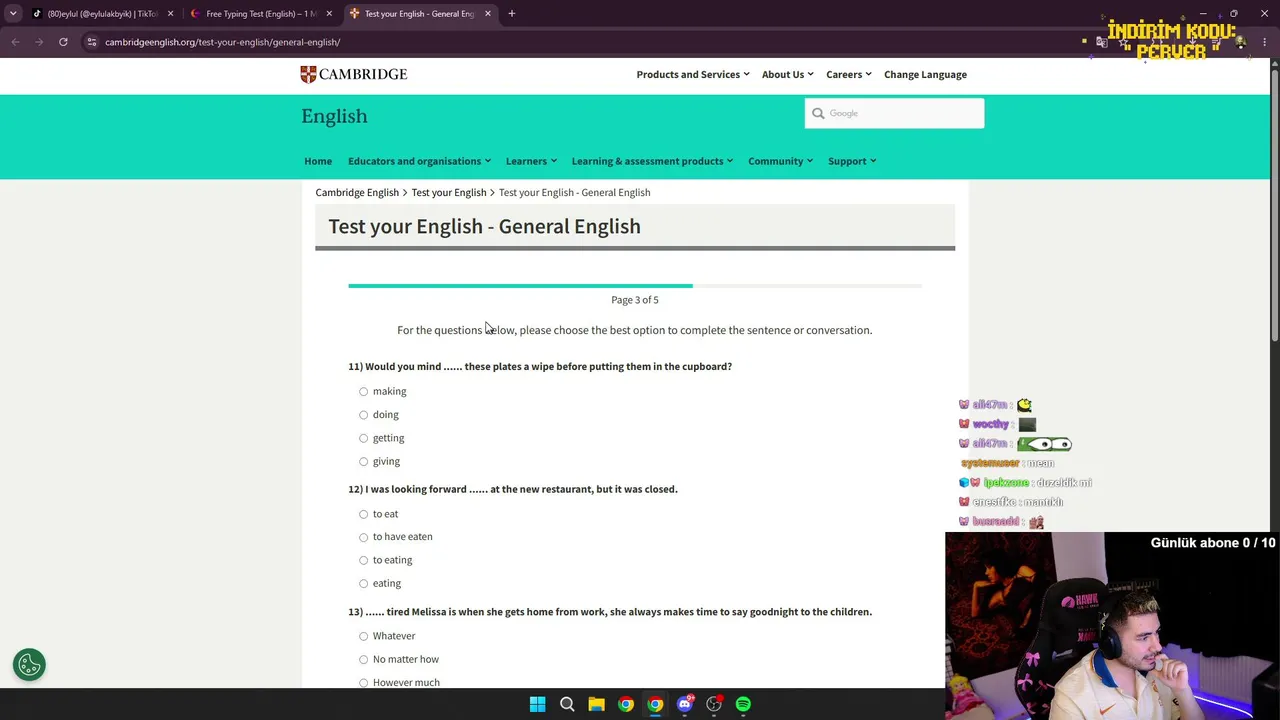Go back with the browser back arrow
The image size is (1280, 720).
pyautogui.click(x=15, y=42)
